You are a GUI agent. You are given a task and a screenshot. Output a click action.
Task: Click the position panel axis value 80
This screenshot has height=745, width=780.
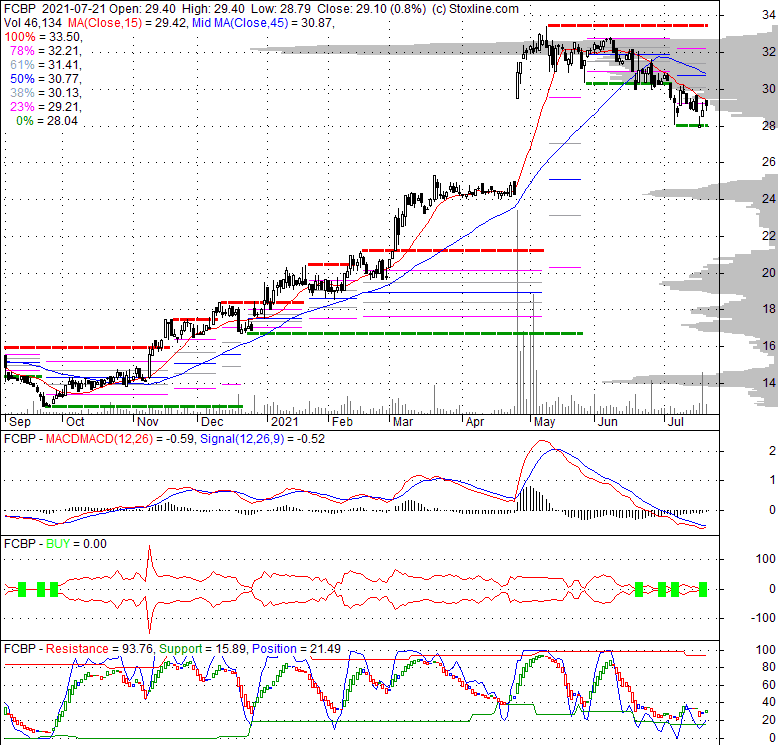coord(769,667)
